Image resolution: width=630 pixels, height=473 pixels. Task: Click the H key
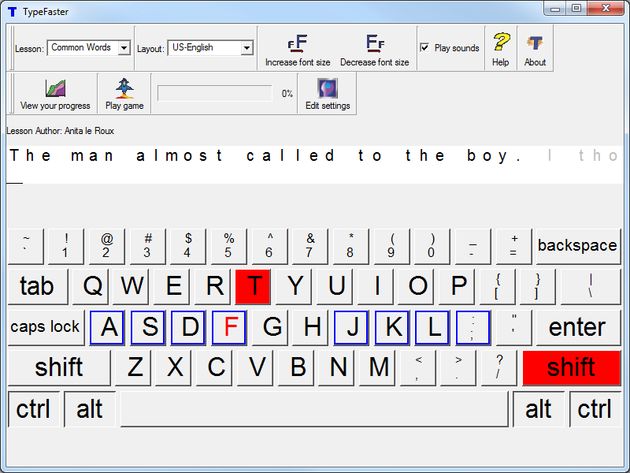tap(311, 327)
